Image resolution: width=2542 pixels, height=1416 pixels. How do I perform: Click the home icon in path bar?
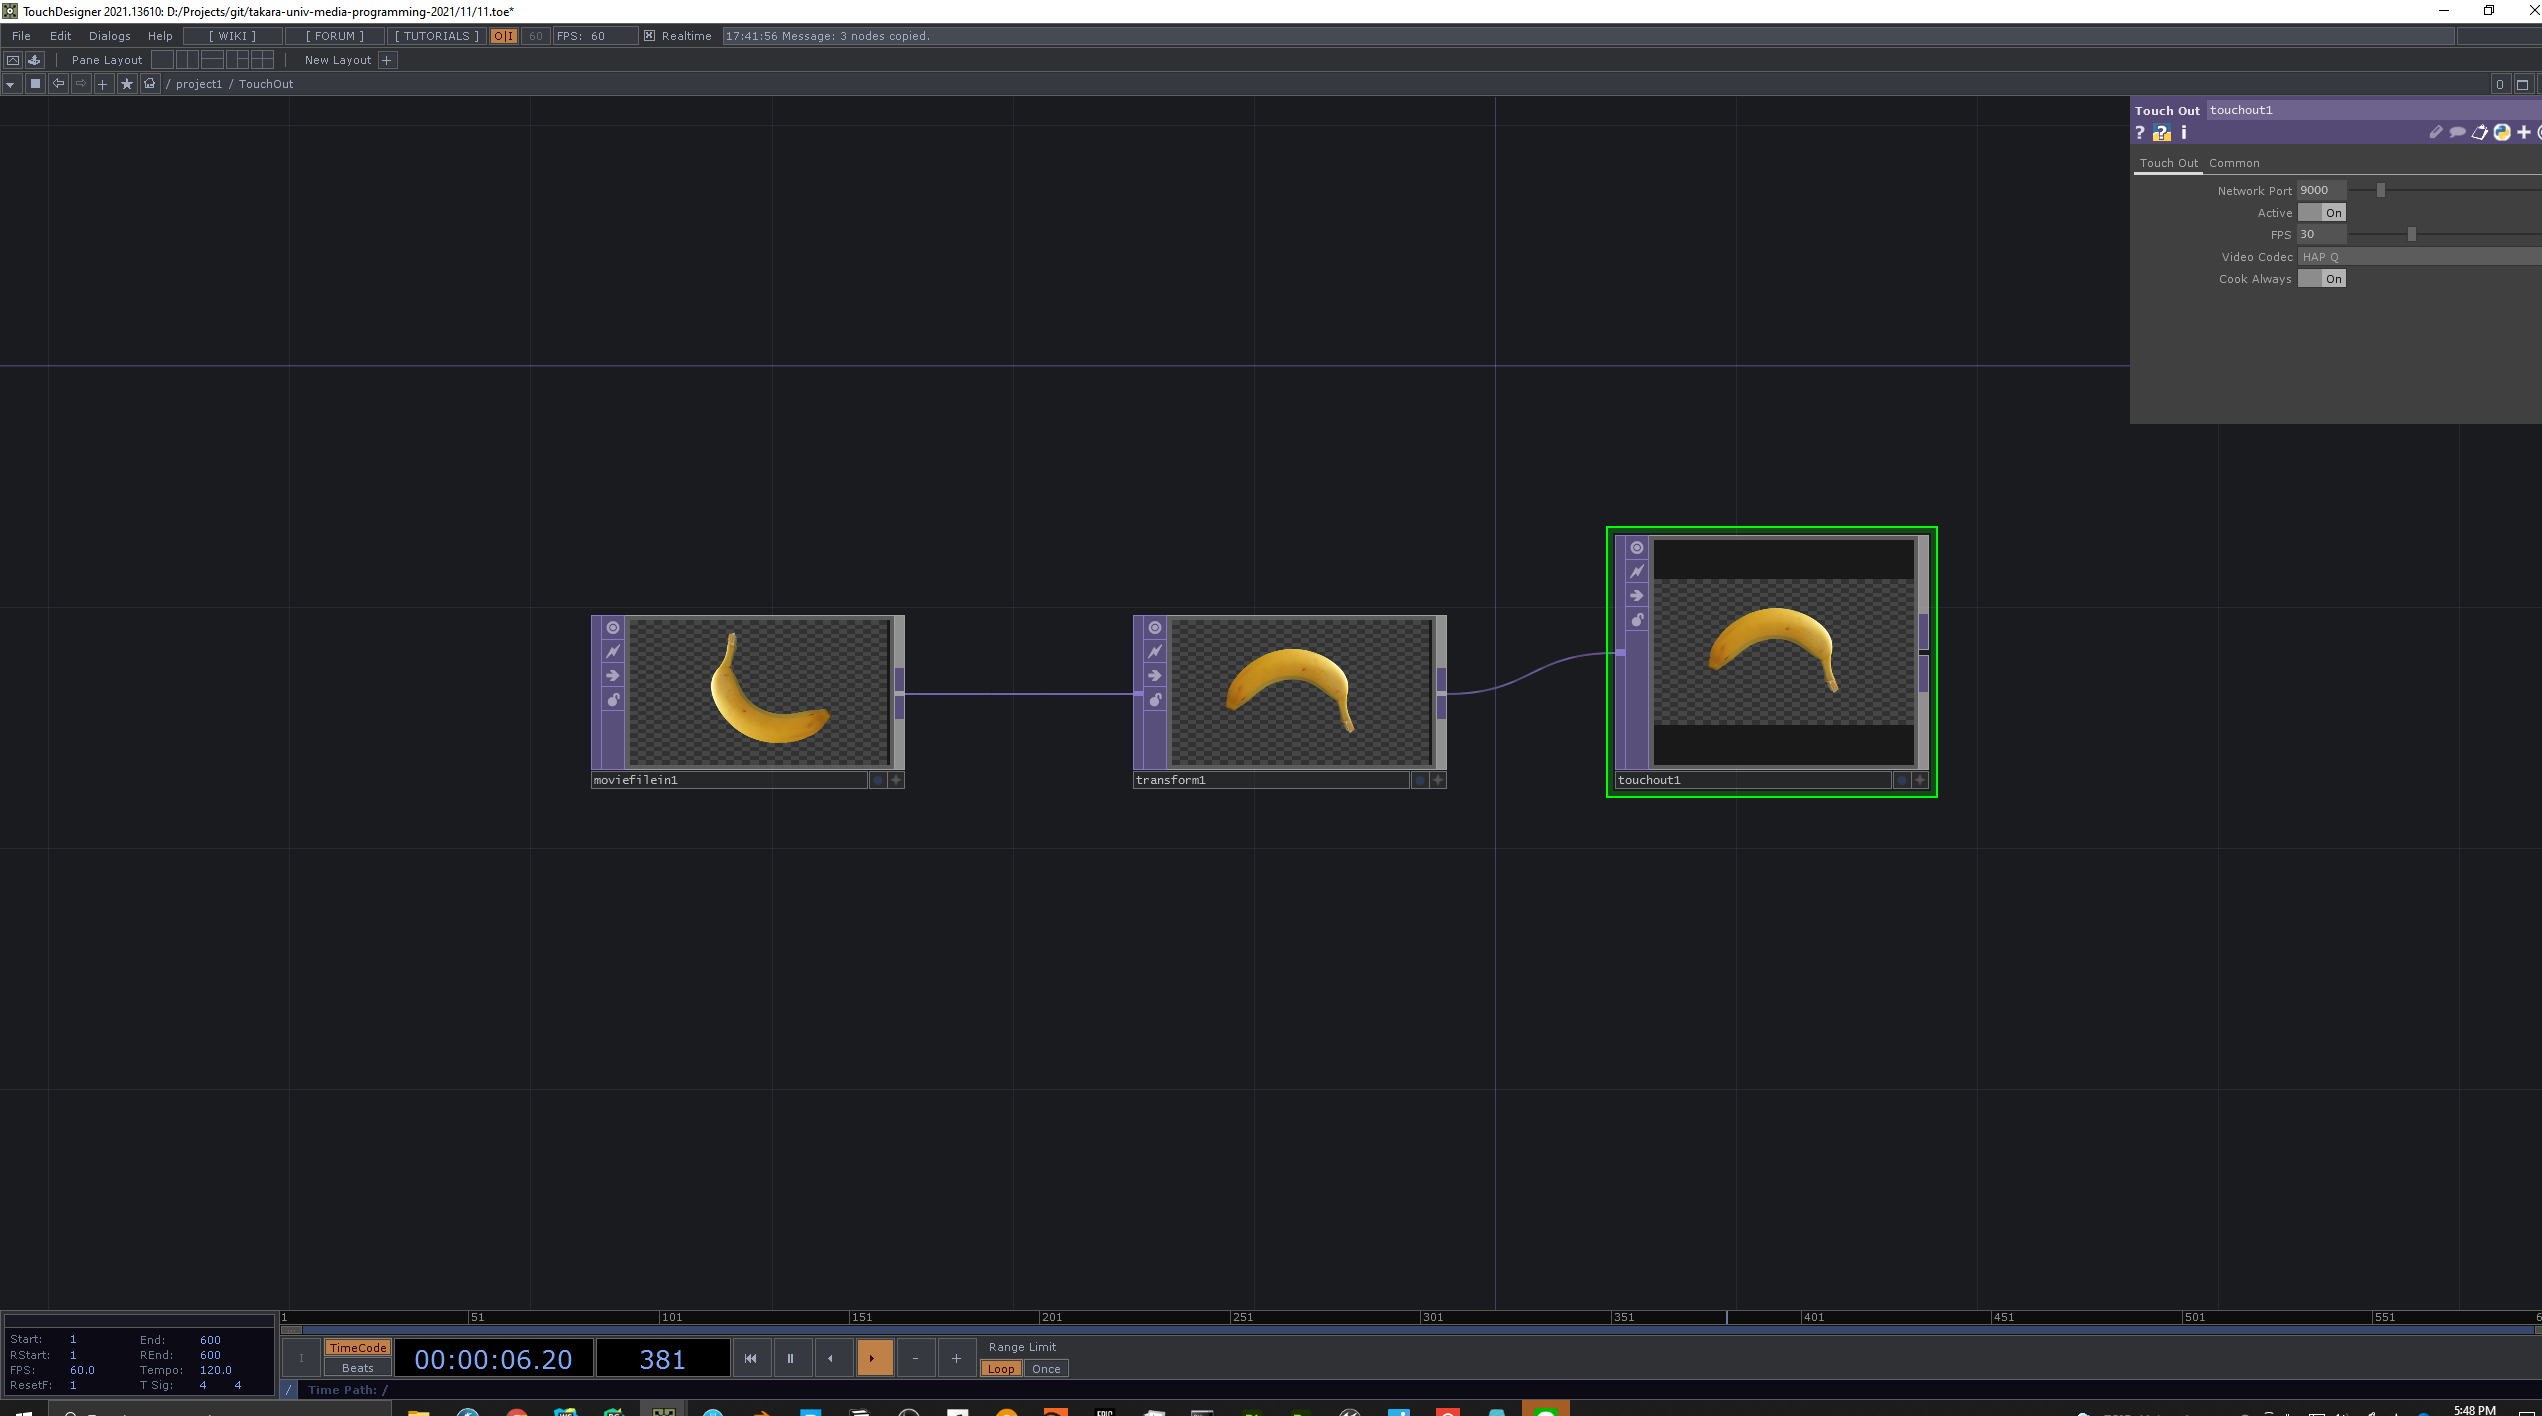tap(150, 84)
